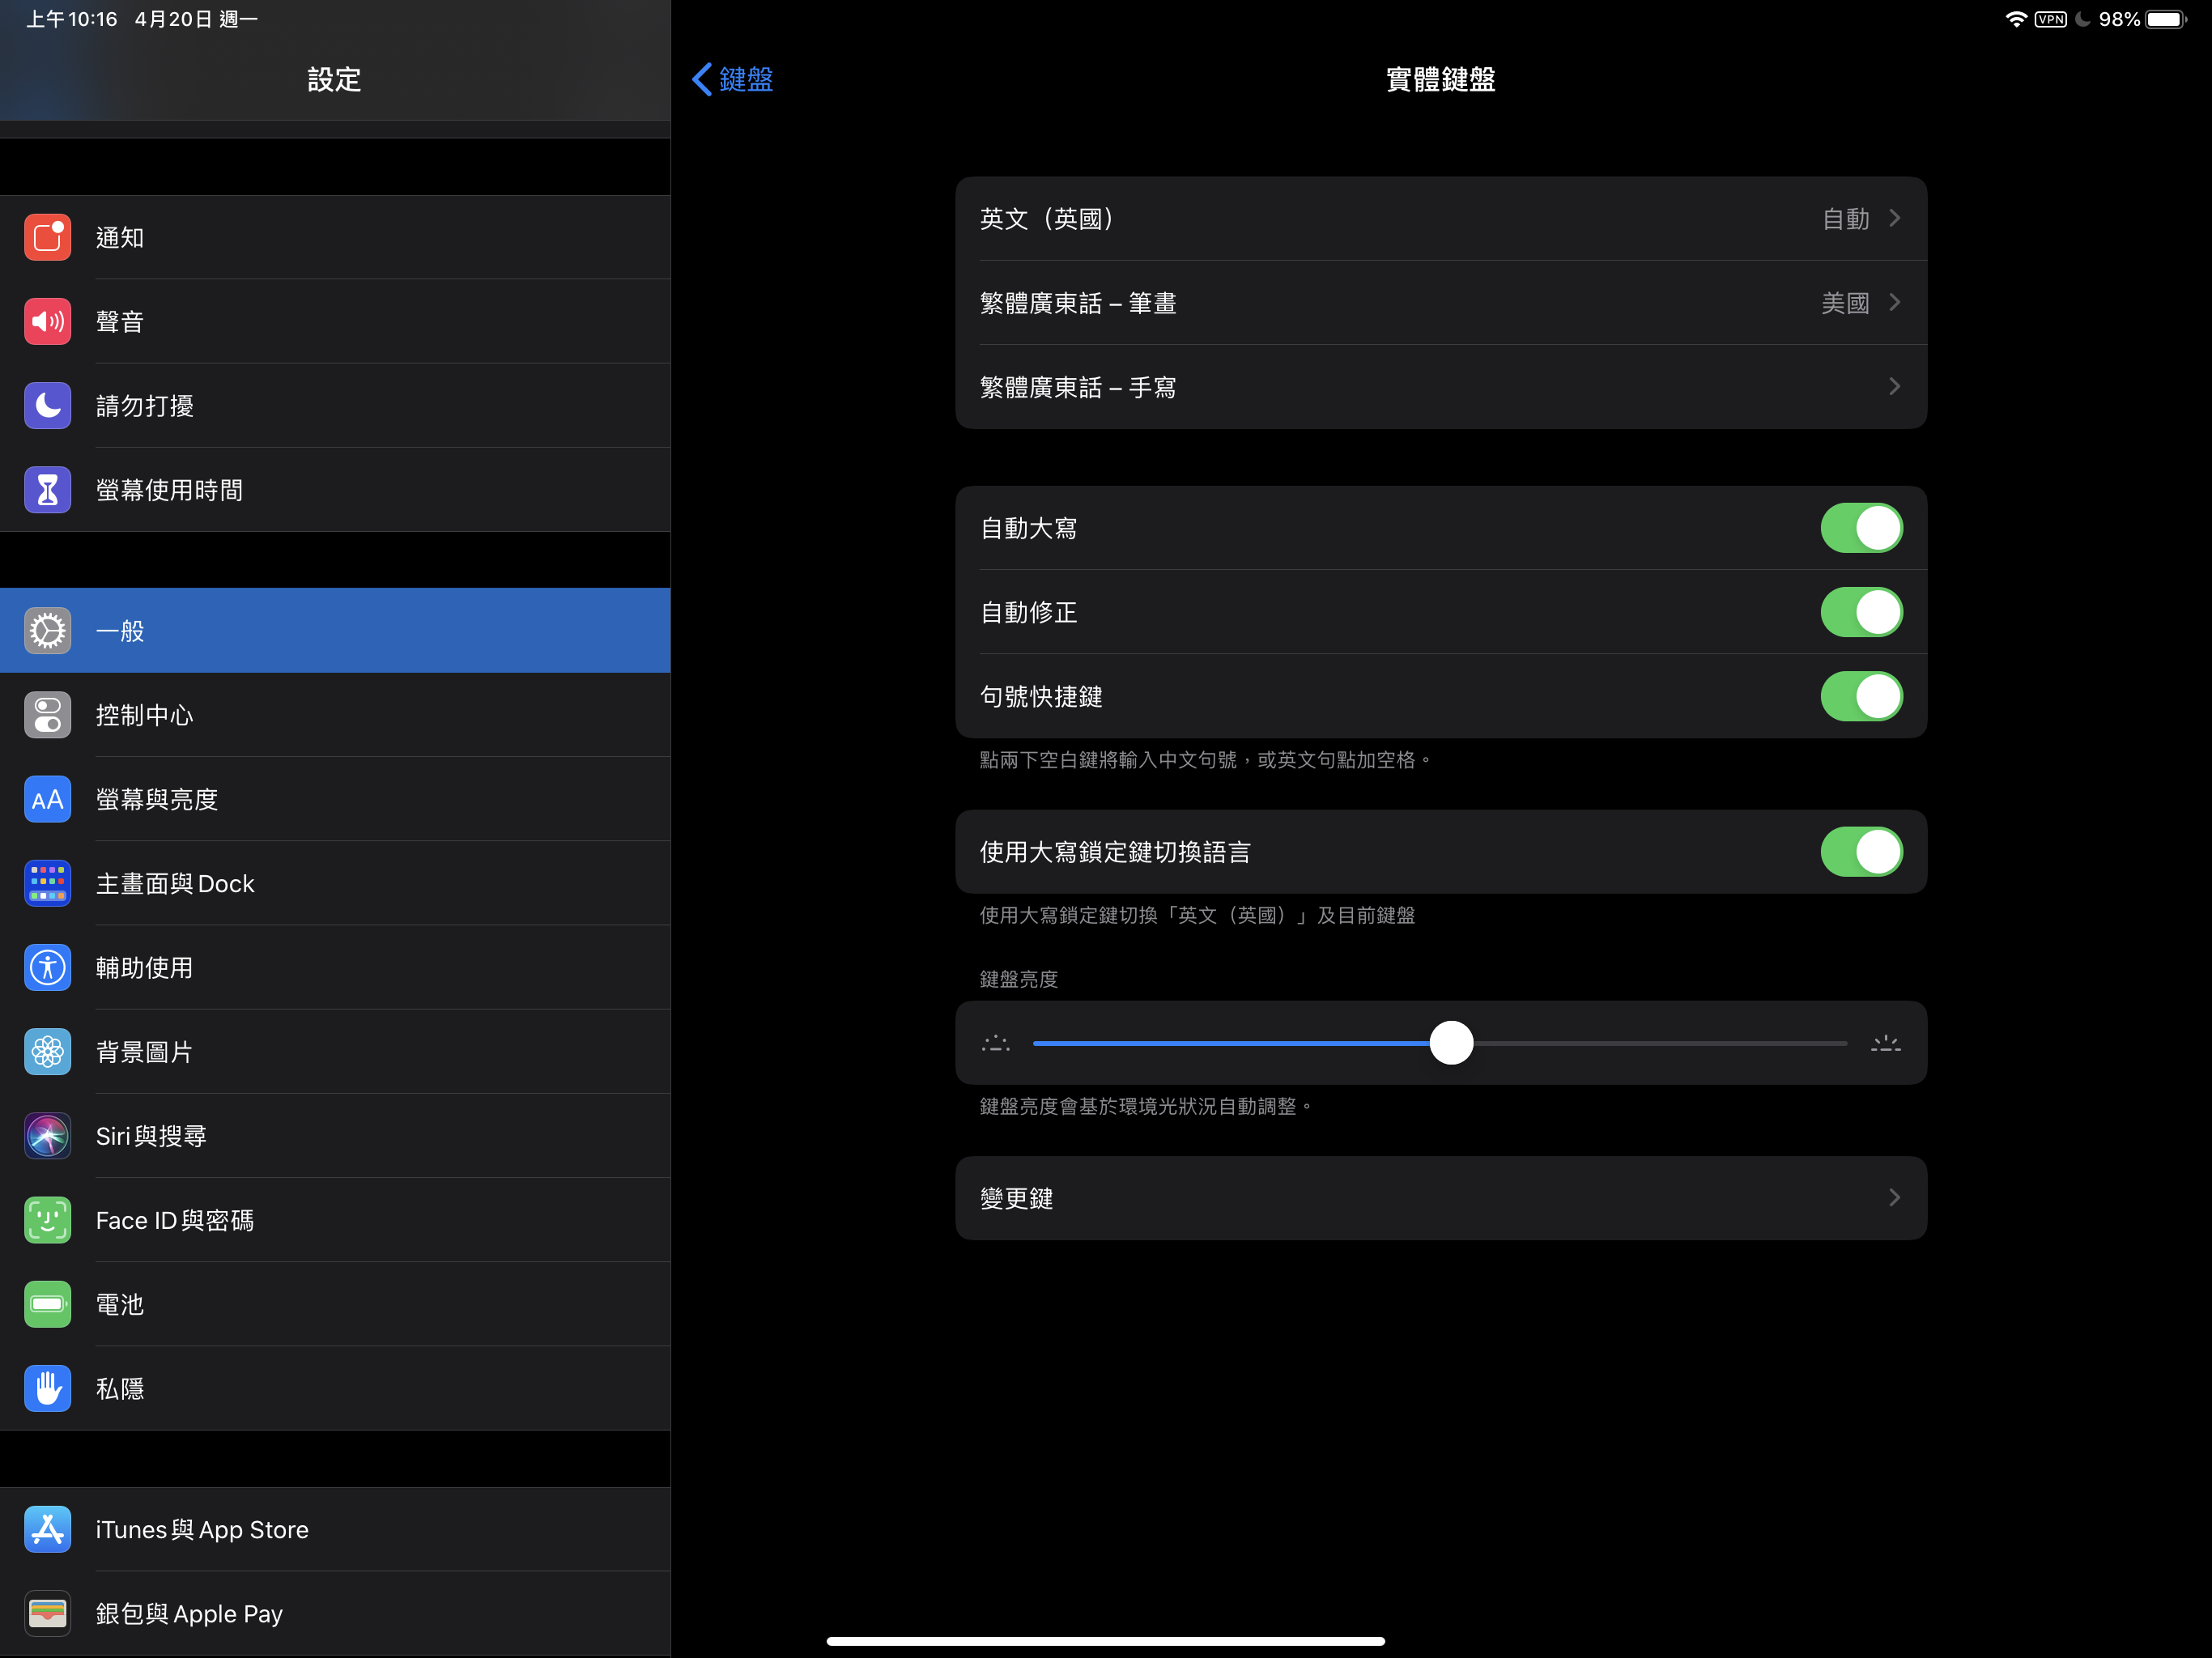This screenshot has width=2212, height=1658.
Task: Tap the 一般 gear icon
Action: click(x=47, y=631)
